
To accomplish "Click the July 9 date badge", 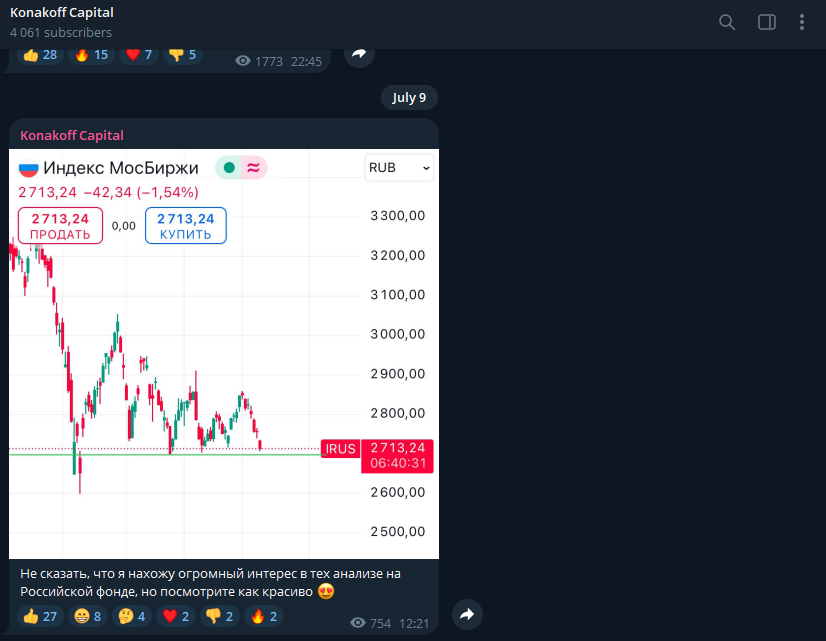I will coord(409,97).
